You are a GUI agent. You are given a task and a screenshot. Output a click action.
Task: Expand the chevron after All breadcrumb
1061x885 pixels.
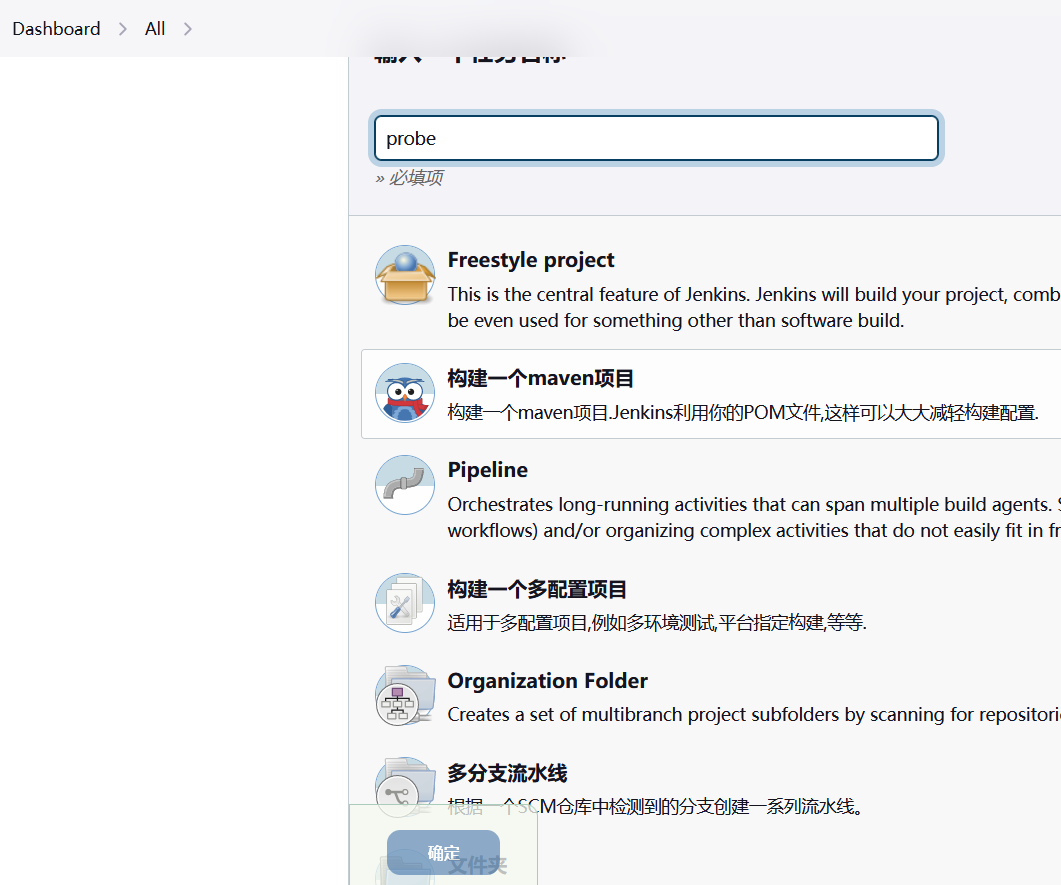point(187,29)
